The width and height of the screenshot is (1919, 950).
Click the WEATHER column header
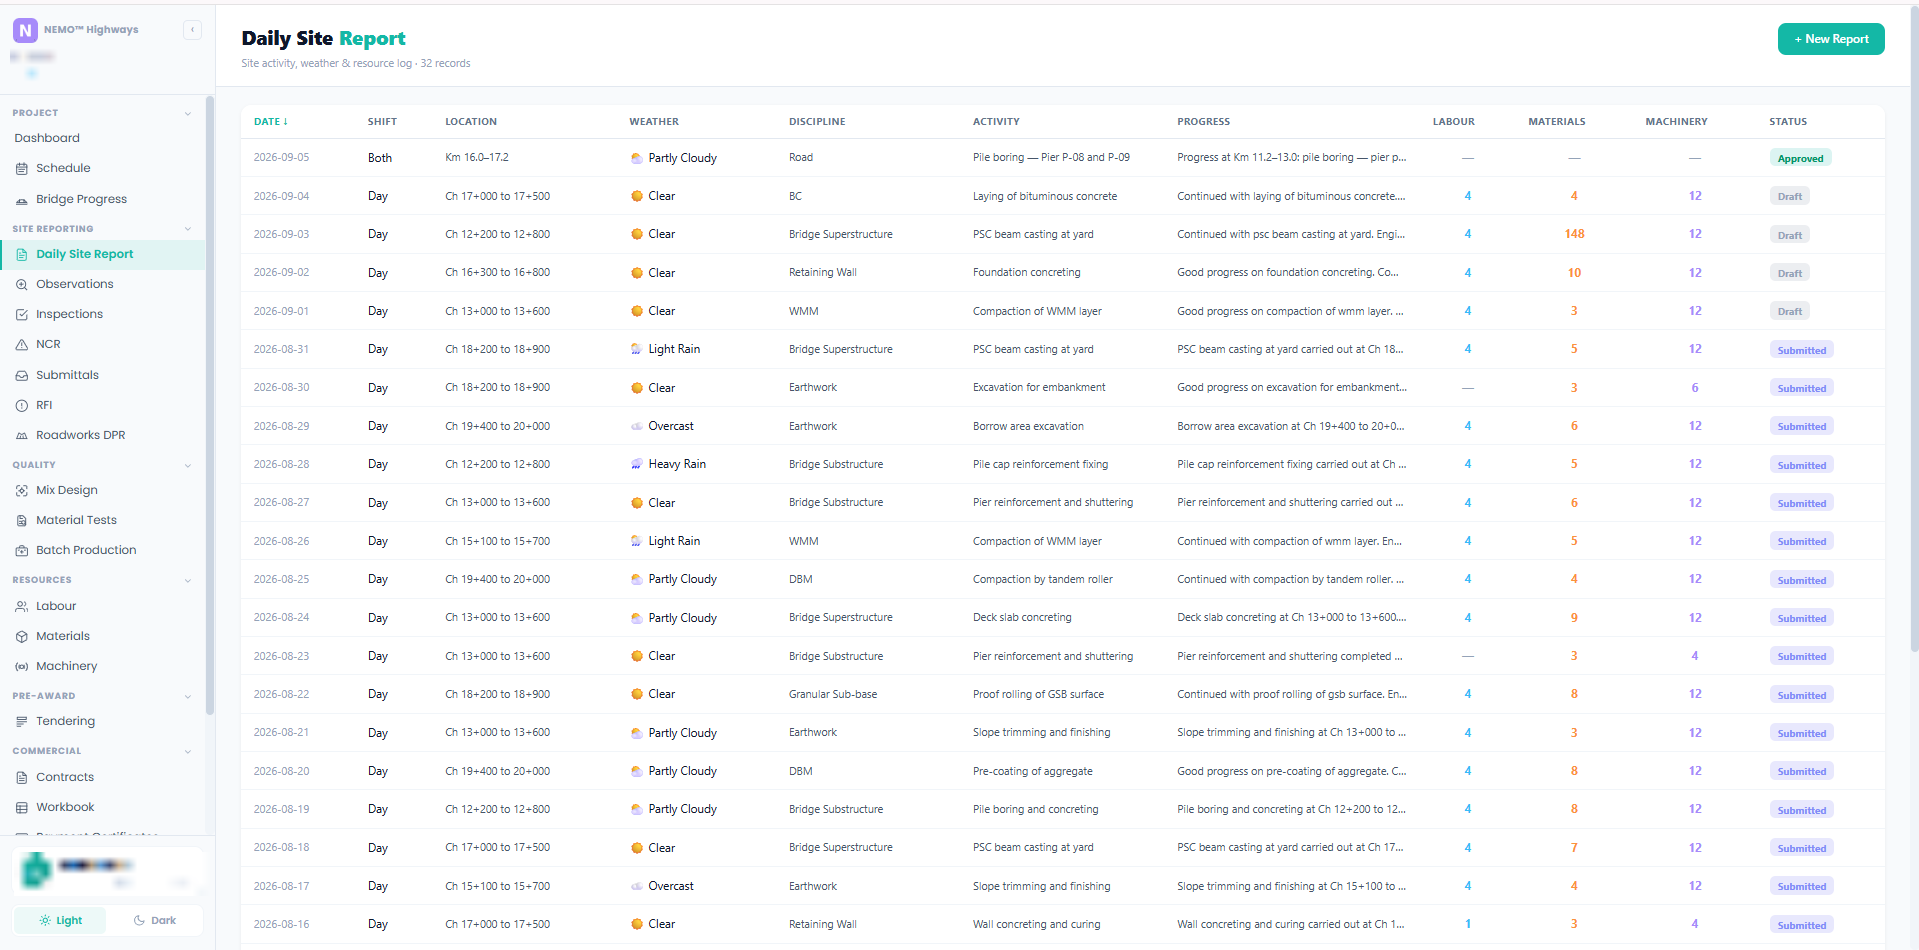(654, 122)
